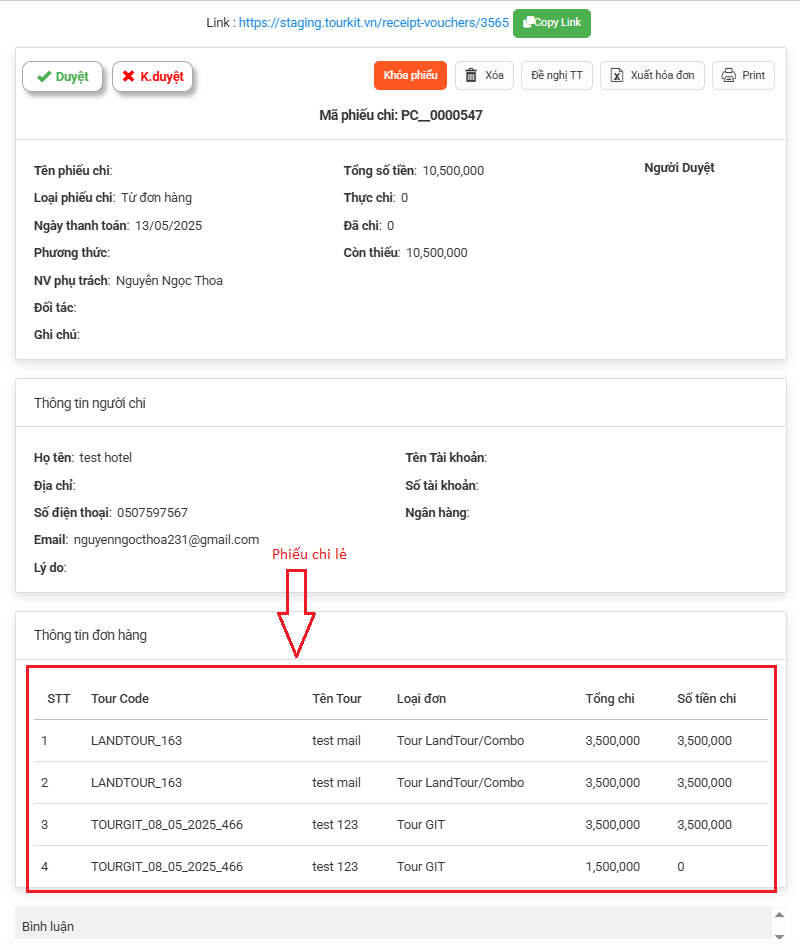Click Người Duyệt approver label
This screenshot has width=800, height=950.
pyautogui.click(x=679, y=168)
